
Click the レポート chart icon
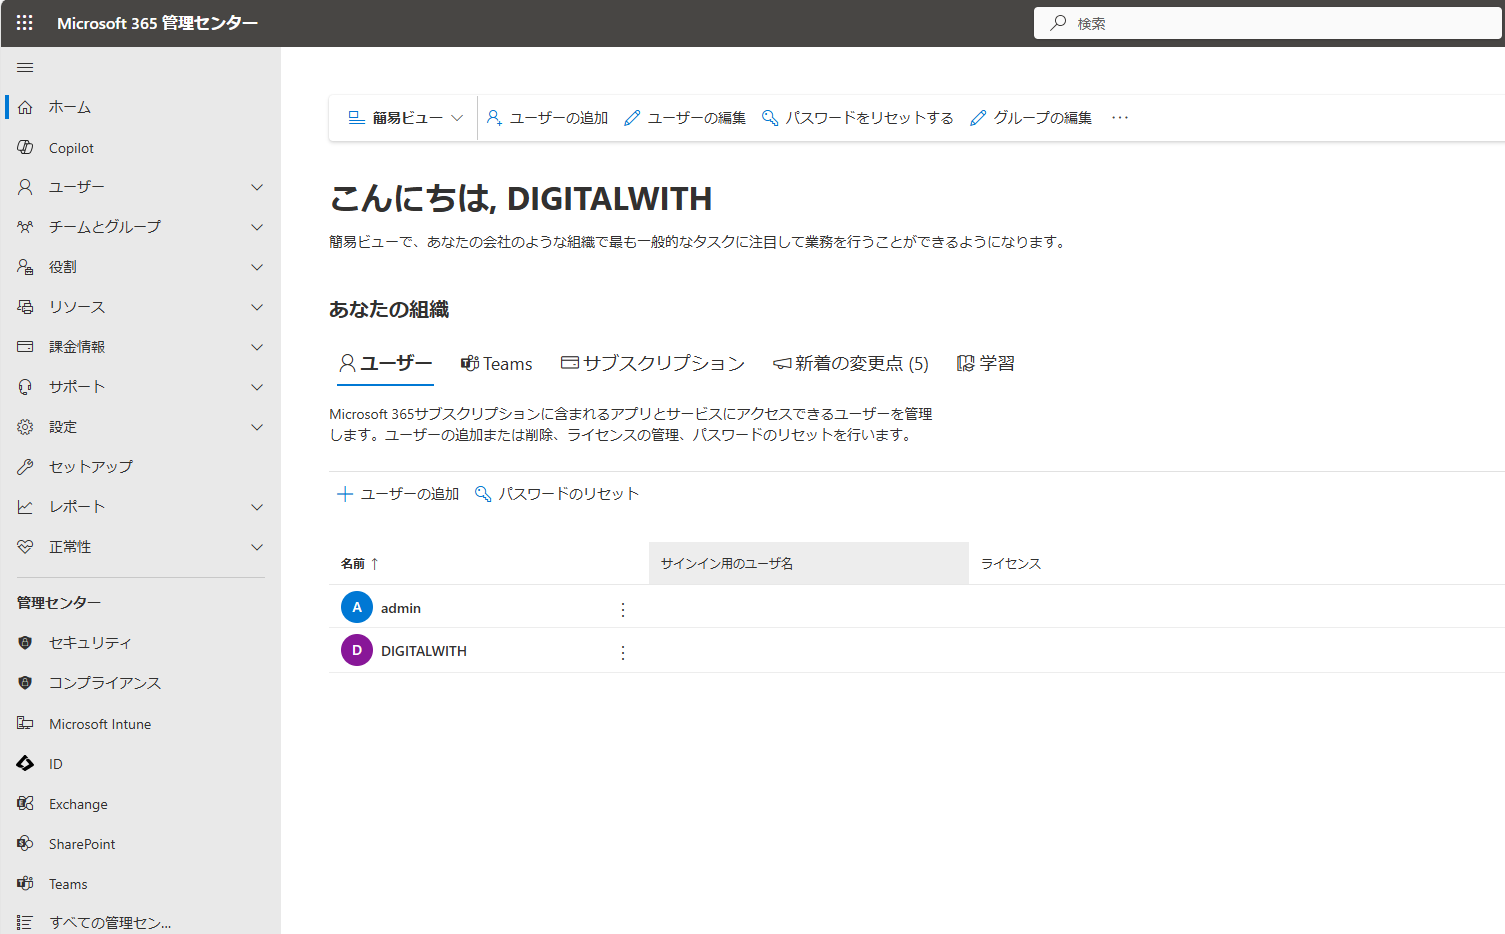point(25,507)
